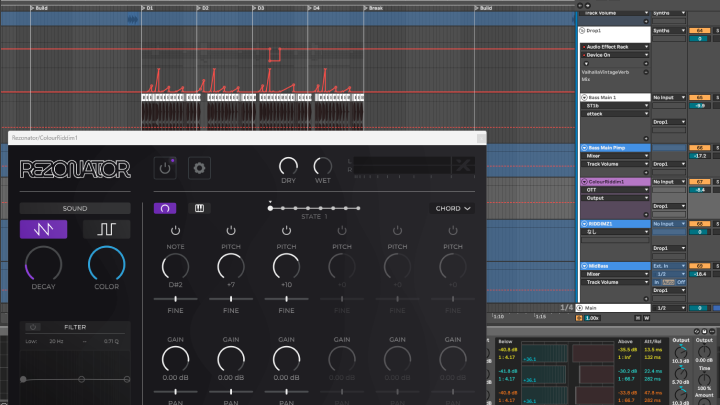720x405 pixels.
Task: Toggle the Rezonator main power button
Action: [x=165, y=168]
